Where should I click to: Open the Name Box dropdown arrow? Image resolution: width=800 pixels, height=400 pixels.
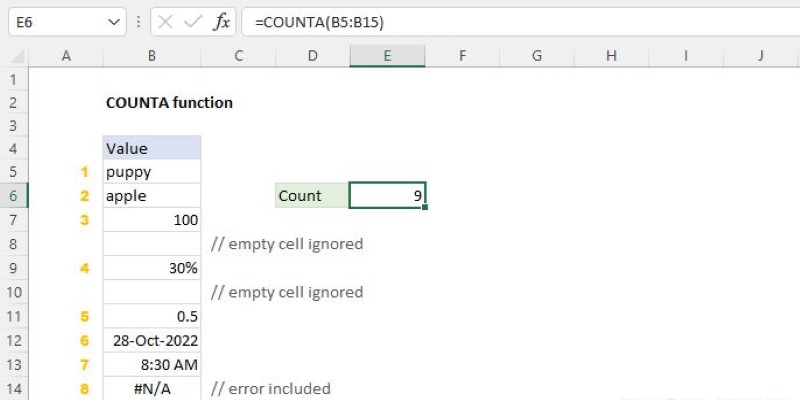[113, 22]
